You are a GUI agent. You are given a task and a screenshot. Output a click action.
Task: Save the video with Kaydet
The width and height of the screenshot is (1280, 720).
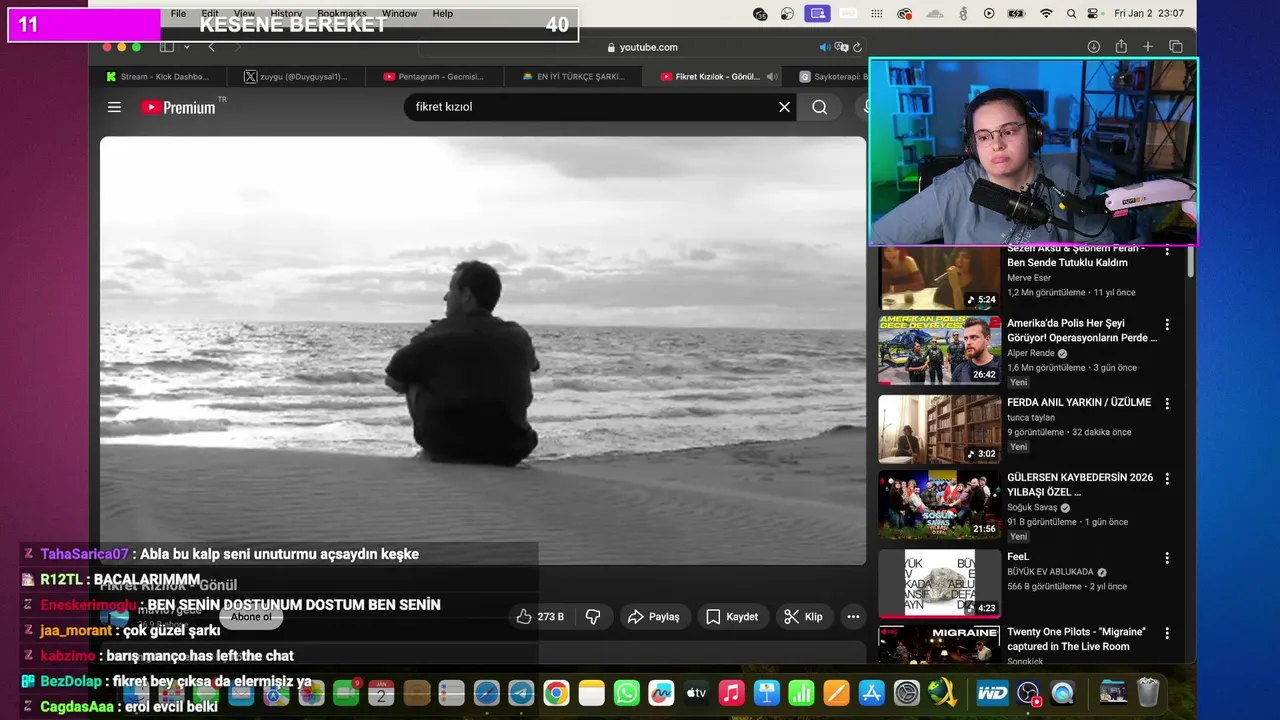[x=732, y=617]
